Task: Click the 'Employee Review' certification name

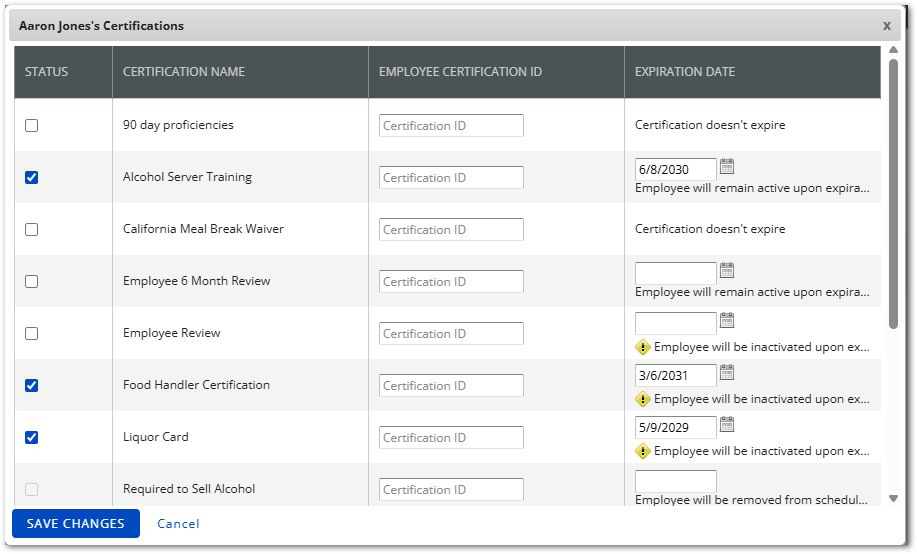Action: pos(171,333)
